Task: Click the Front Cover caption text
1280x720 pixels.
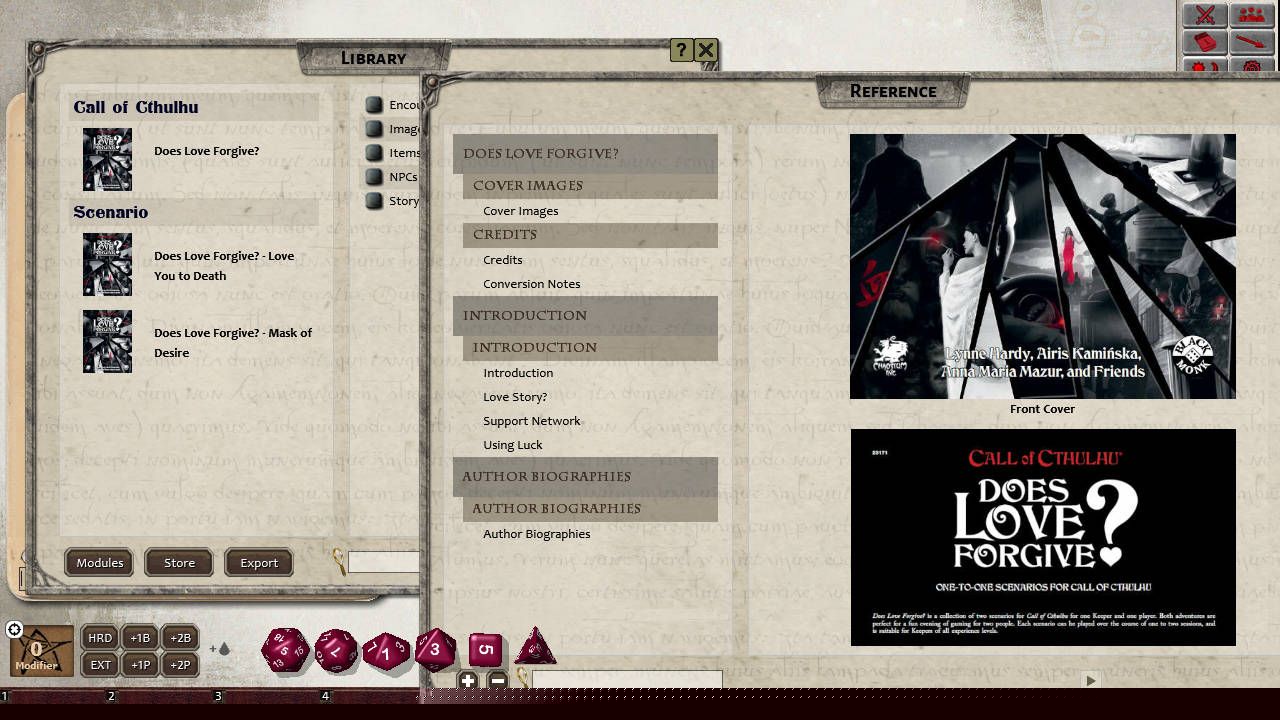Action: [x=1042, y=409]
